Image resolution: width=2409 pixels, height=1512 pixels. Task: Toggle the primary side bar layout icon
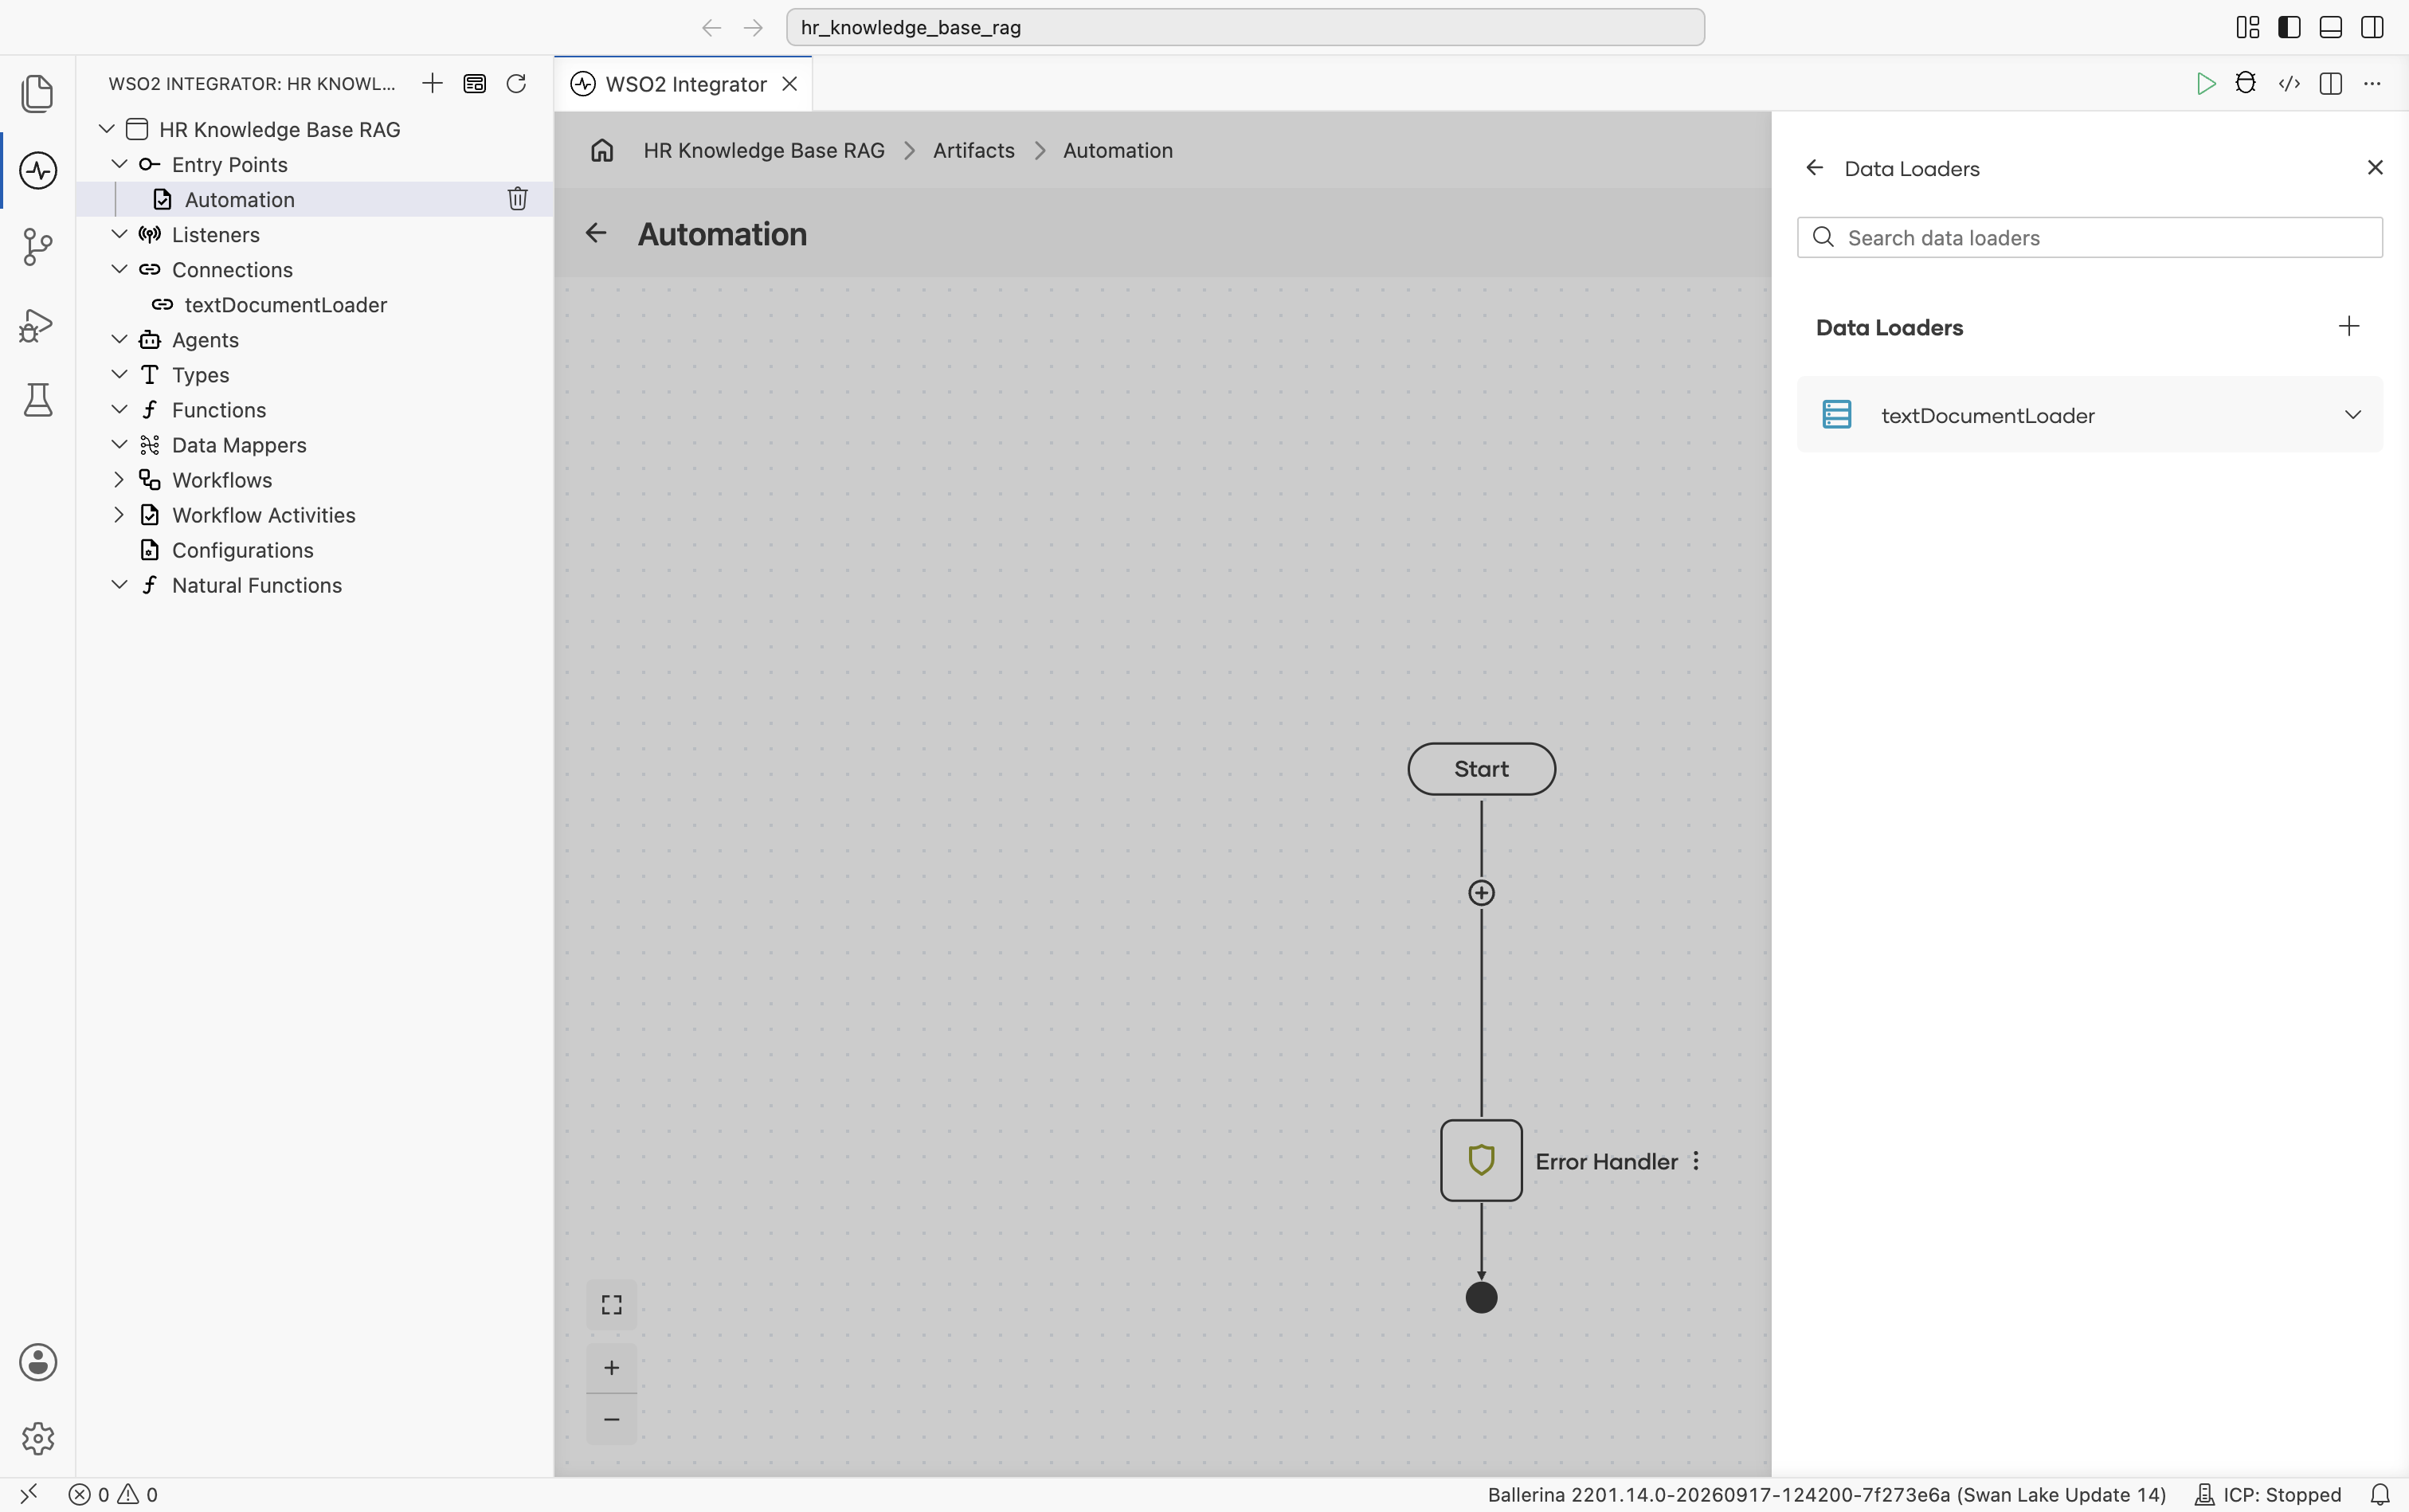coord(2288,27)
